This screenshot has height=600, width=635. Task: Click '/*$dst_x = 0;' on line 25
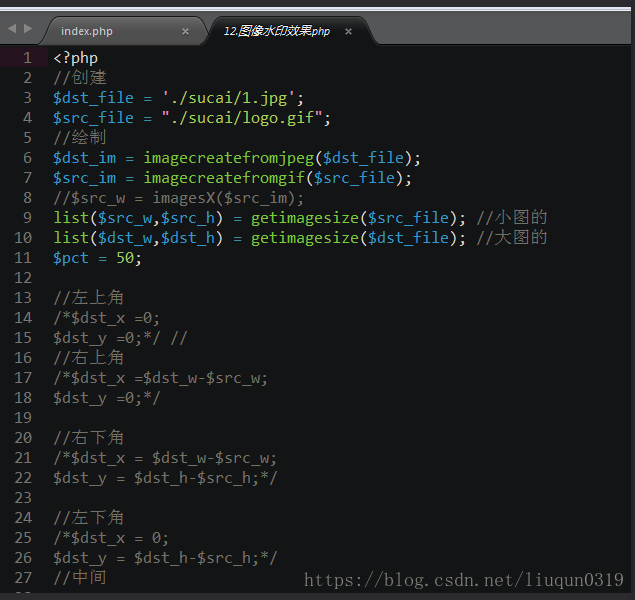point(111,538)
